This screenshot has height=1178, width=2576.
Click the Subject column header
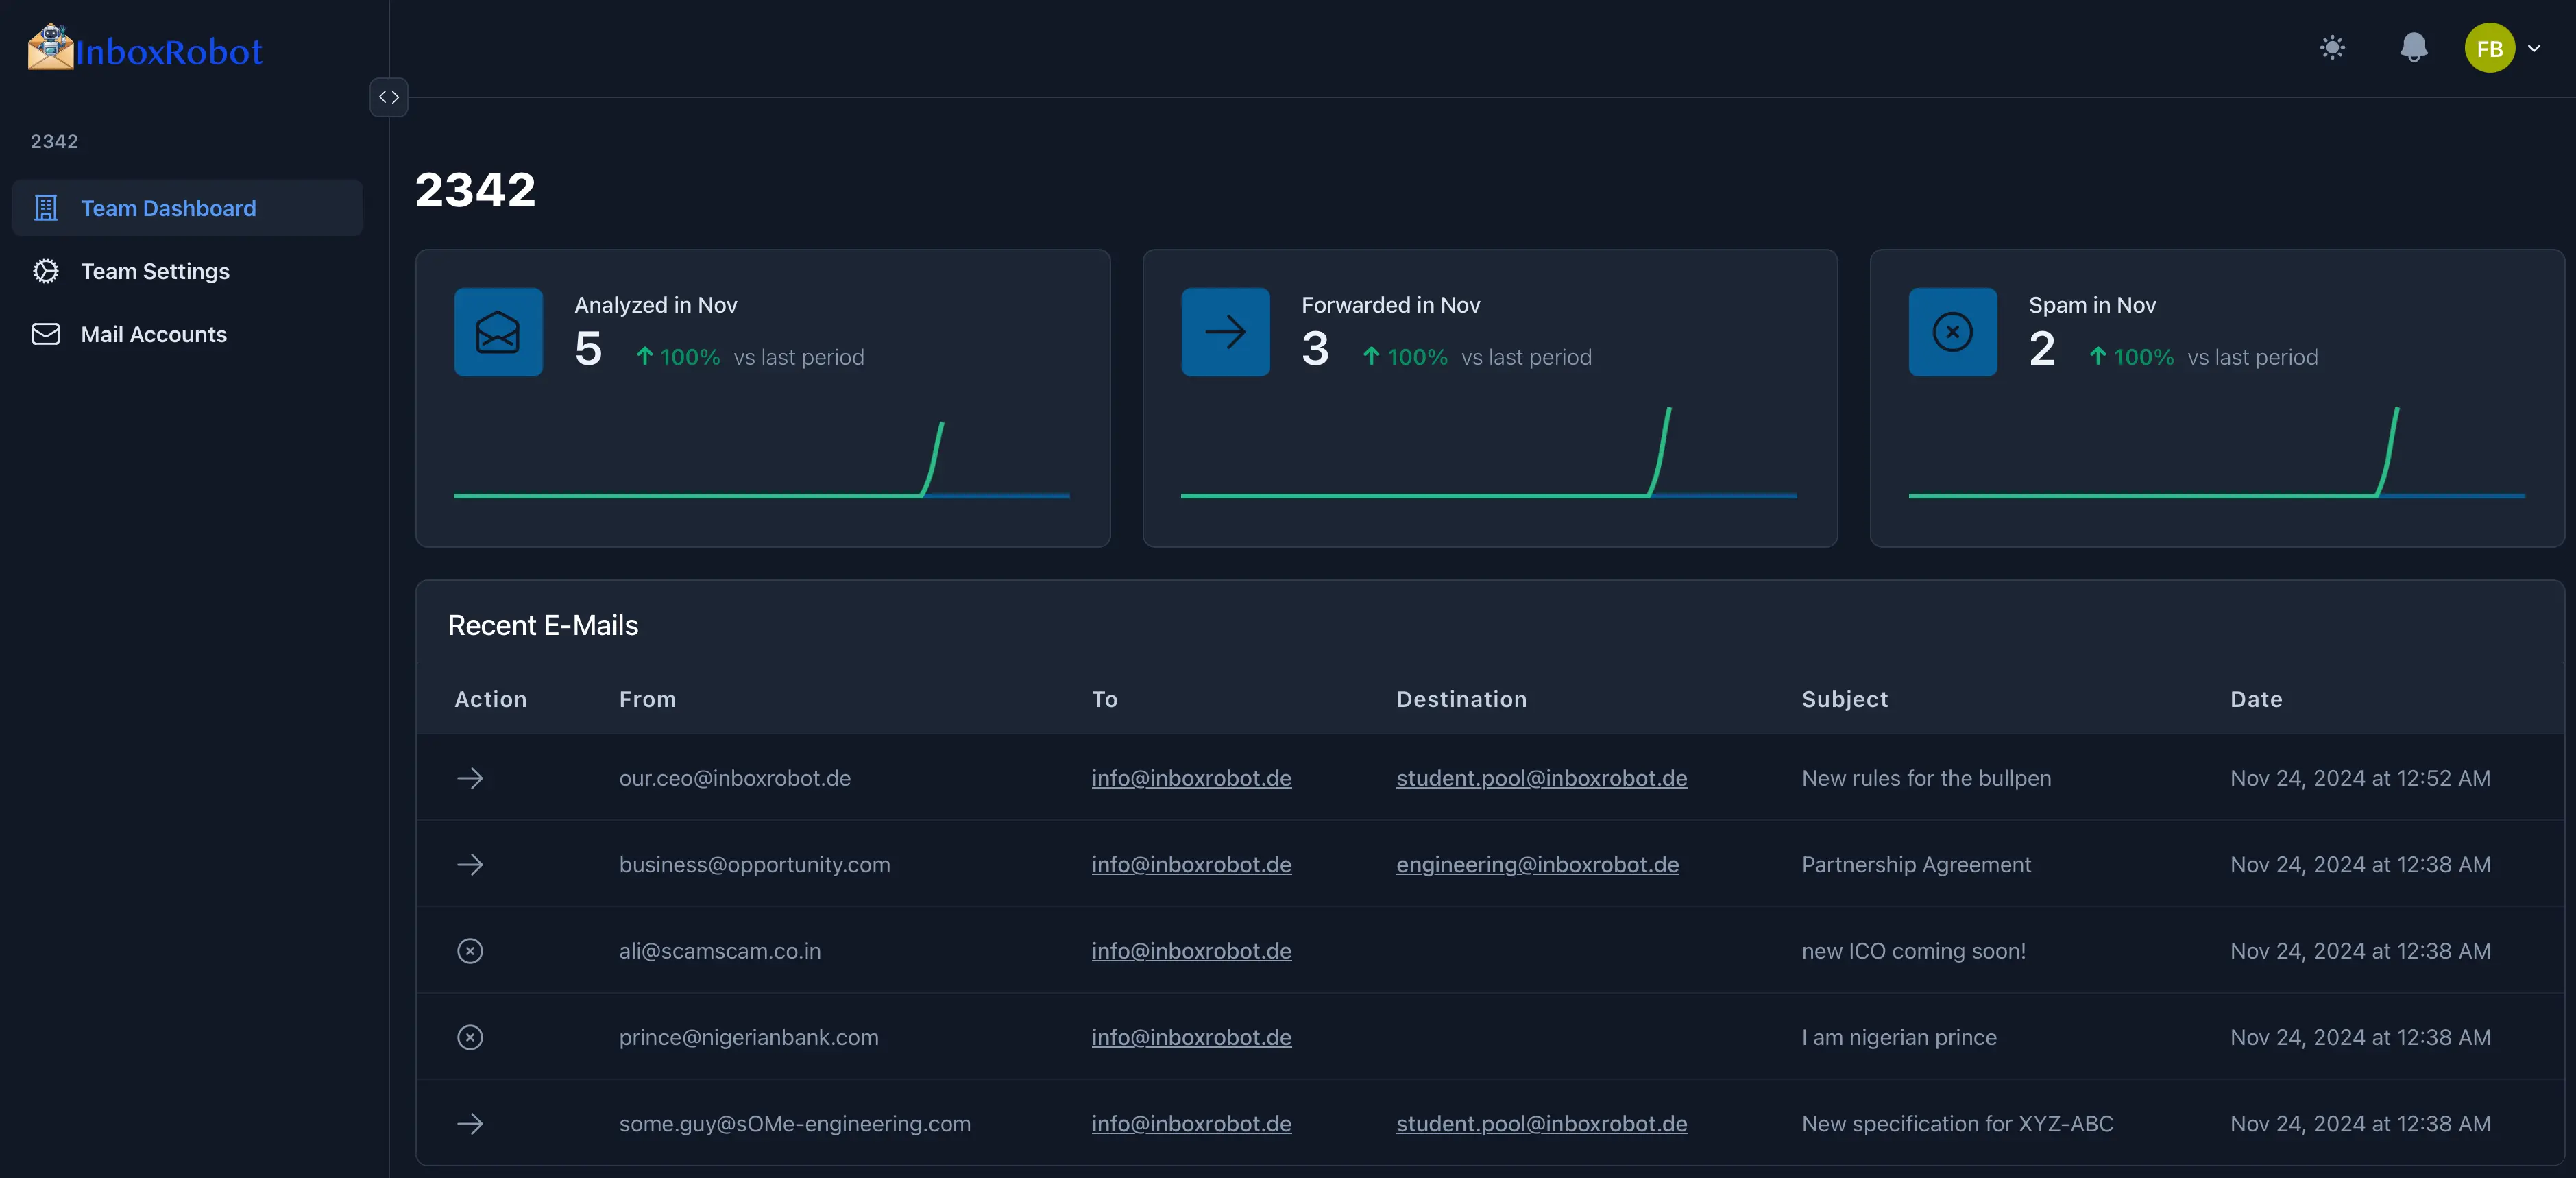[x=1845, y=699]
